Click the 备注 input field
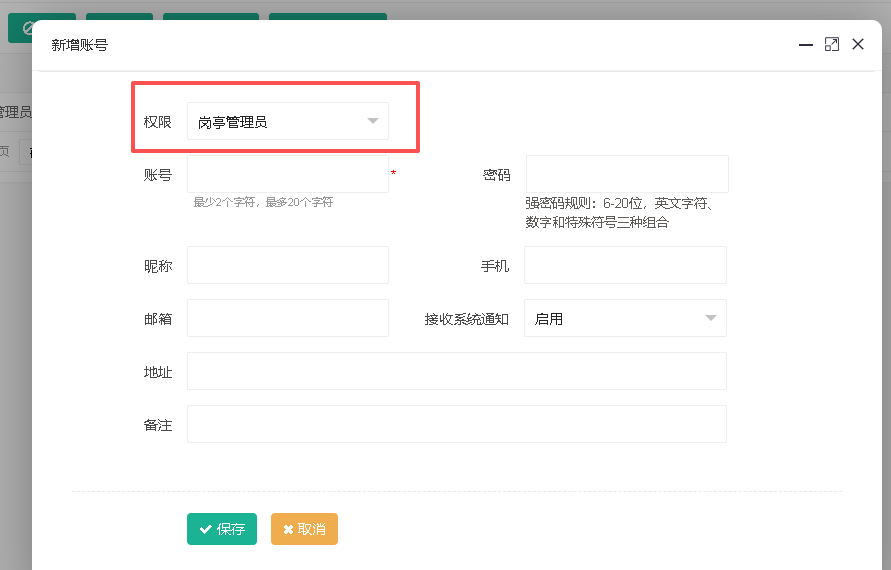 pyautogui.click(x=457, y=424)
